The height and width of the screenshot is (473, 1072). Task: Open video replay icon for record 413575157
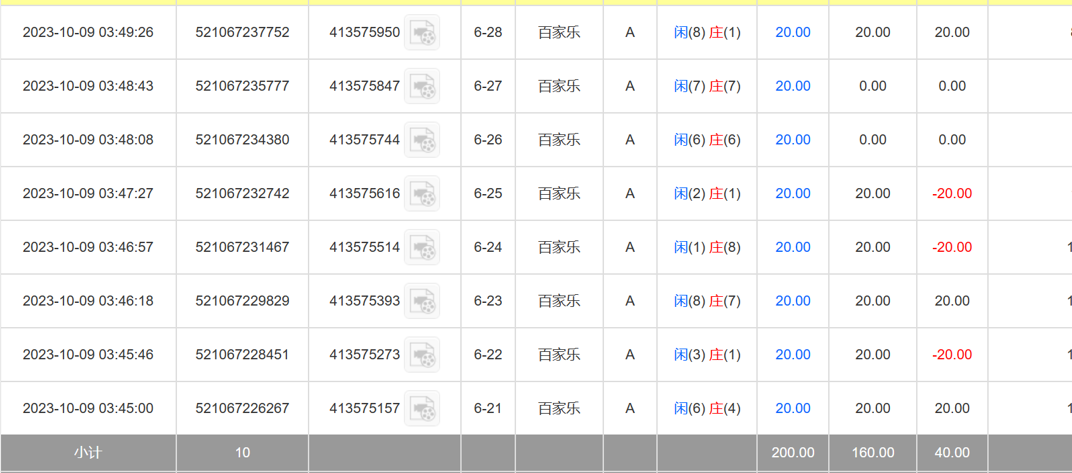point(422,408)
